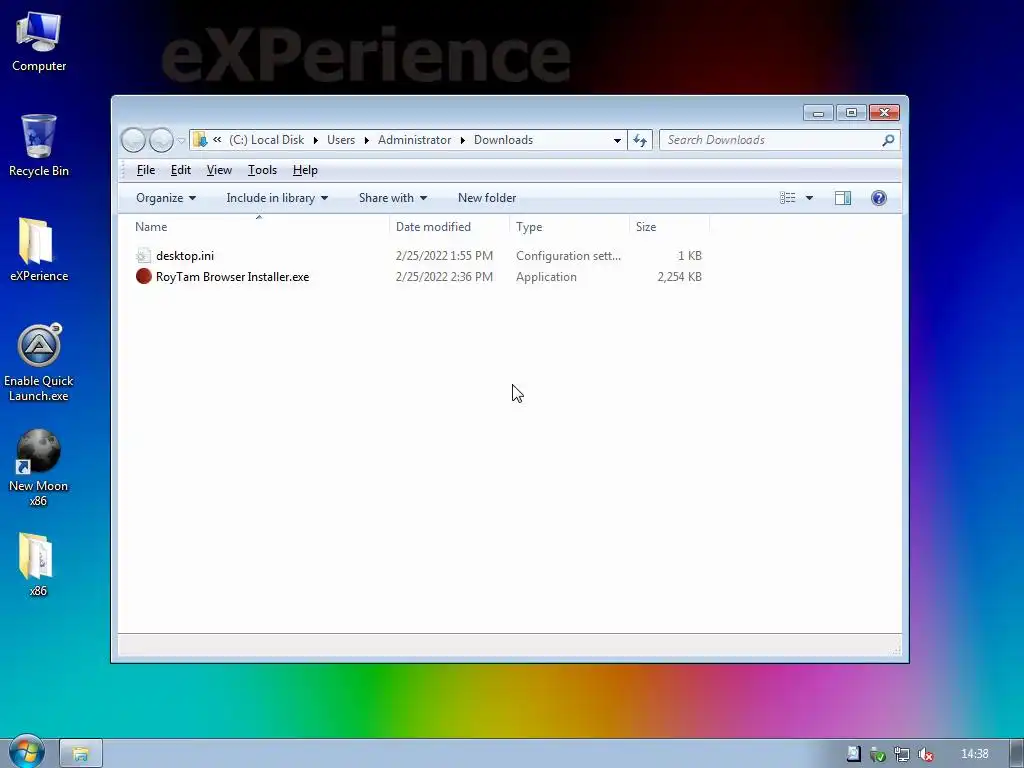This screenshot has height=768, width=1024.
Task: Click the 2,254 KB size cell
Action: (x=679, y=277)
